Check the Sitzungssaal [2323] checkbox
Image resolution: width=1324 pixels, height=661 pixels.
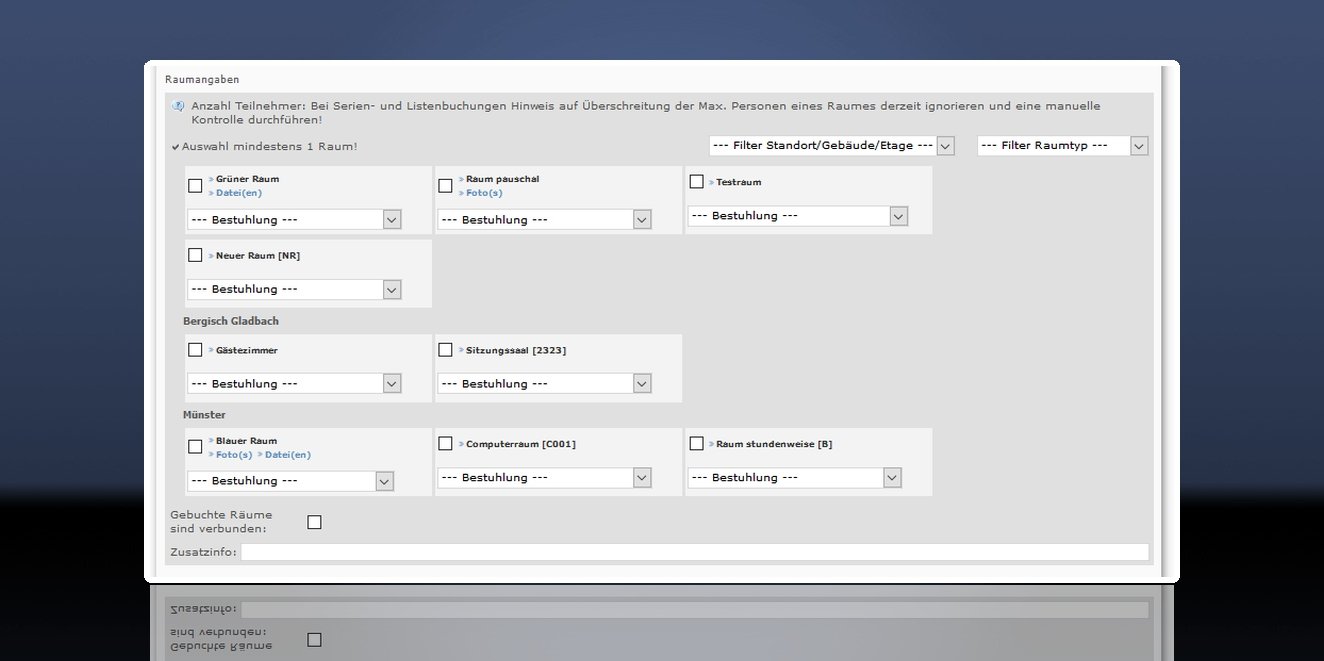445,350
